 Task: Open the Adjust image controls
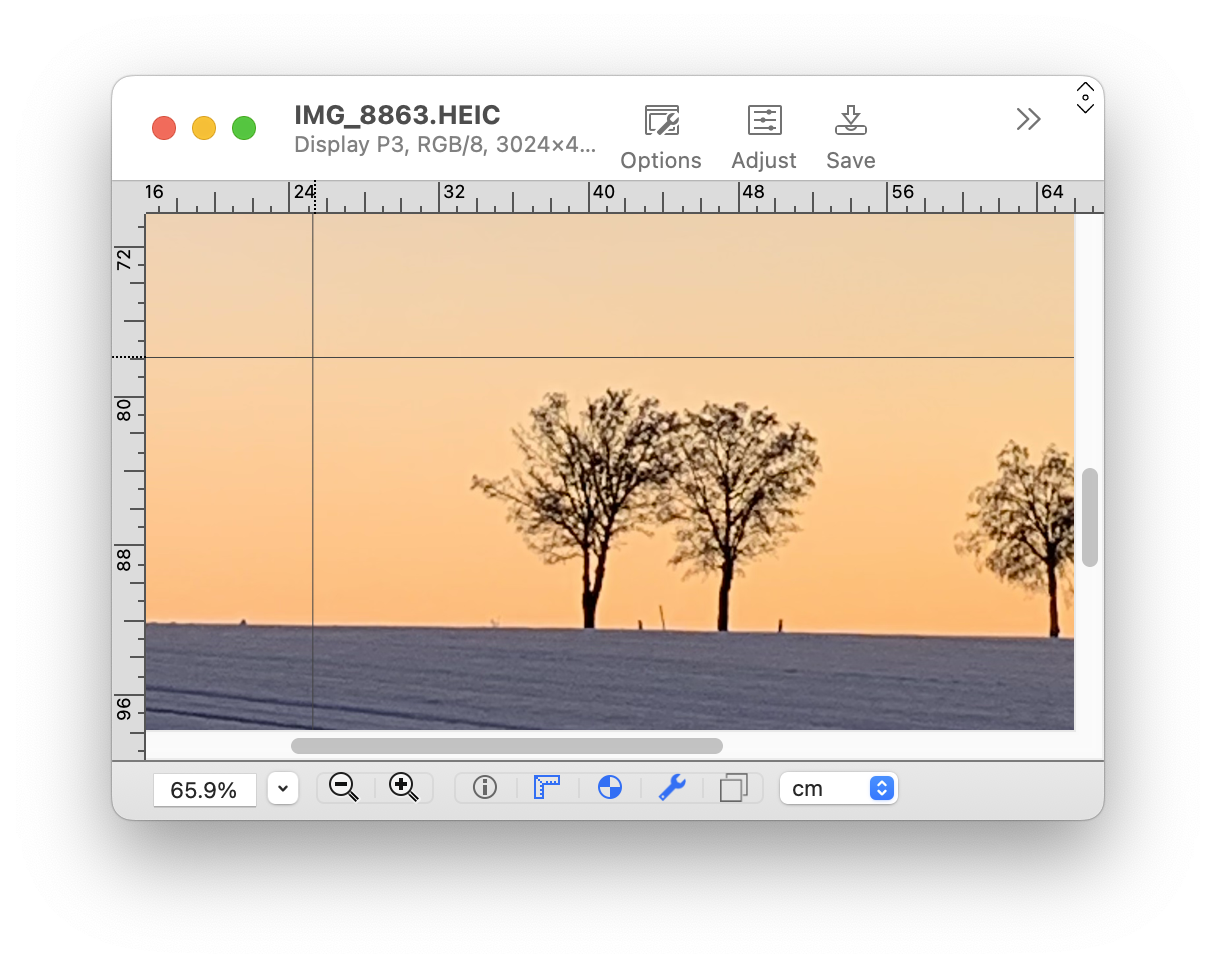pos(764,138)
